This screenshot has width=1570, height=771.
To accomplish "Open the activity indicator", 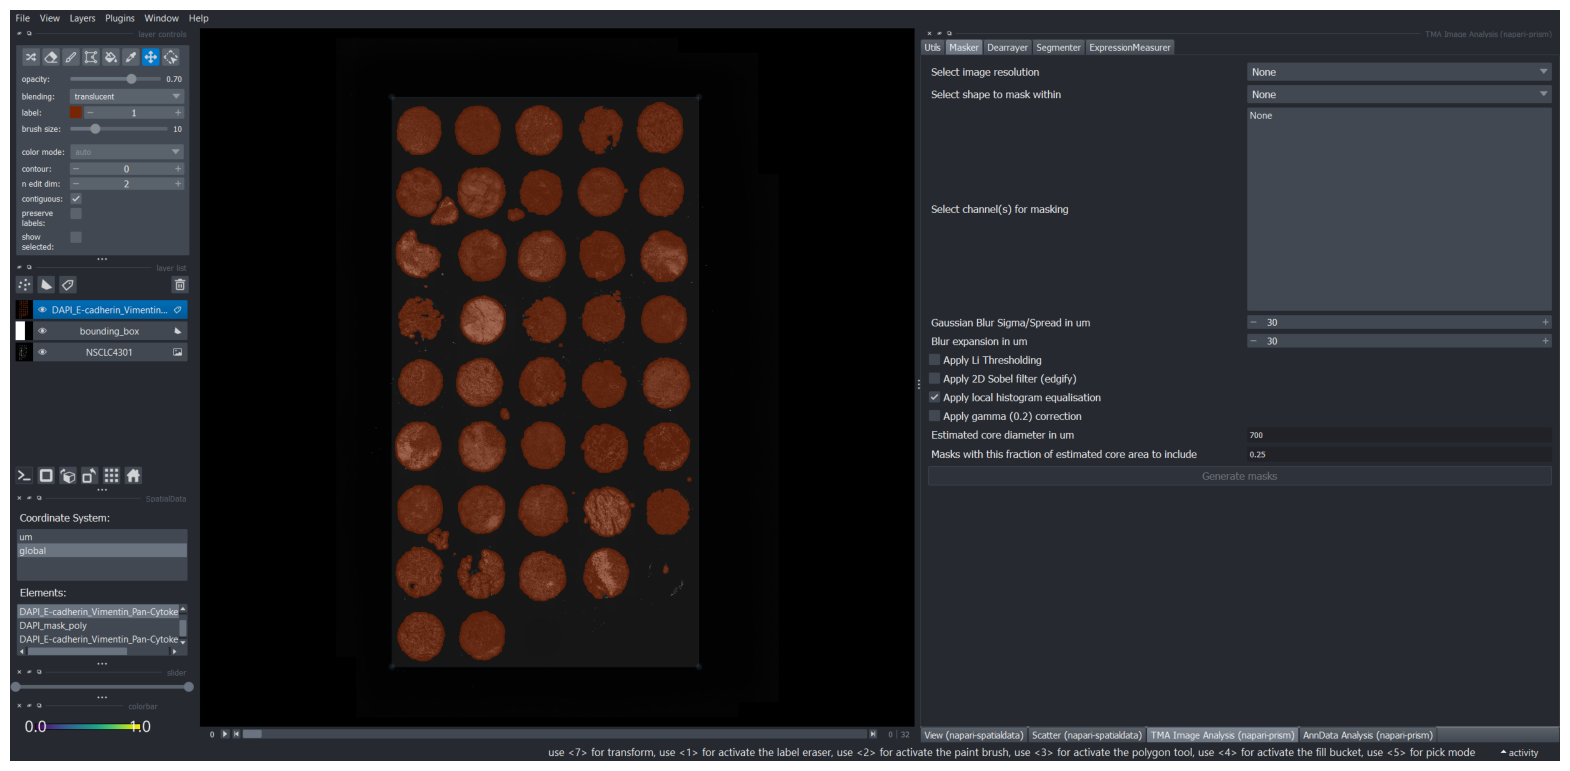I will (1519, 753).
